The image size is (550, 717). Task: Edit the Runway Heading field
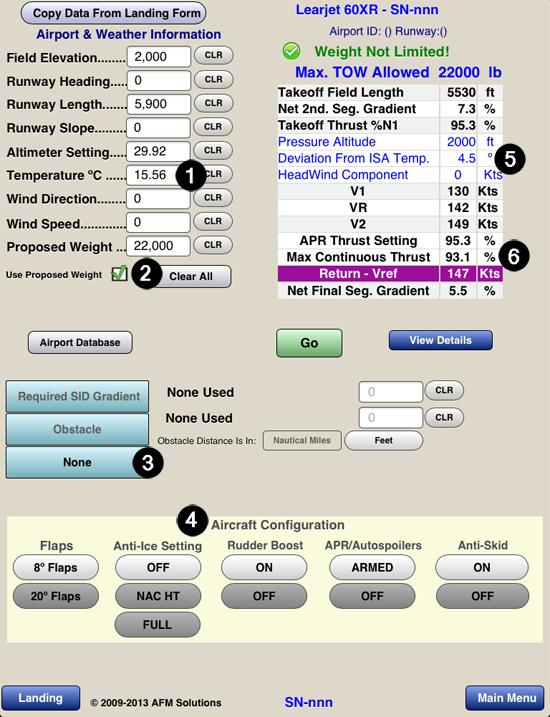pos(159,80)
